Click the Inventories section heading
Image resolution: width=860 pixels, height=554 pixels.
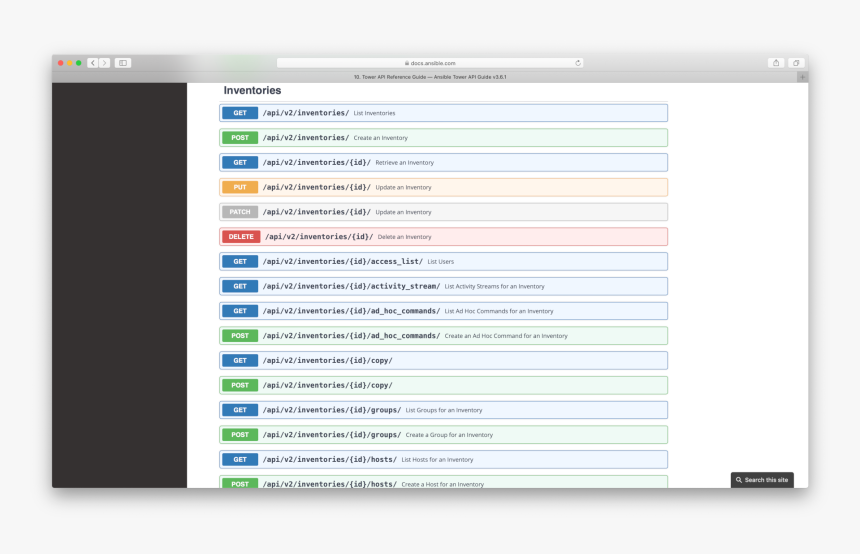(252, 91)
